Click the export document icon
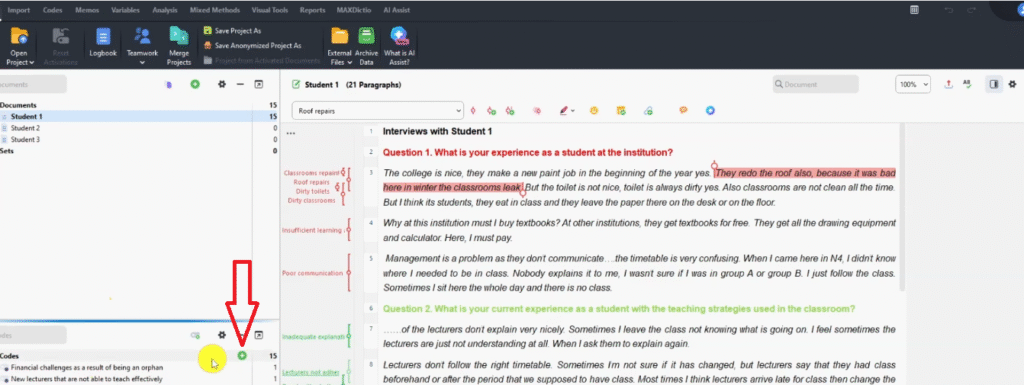 pos(948,84)
